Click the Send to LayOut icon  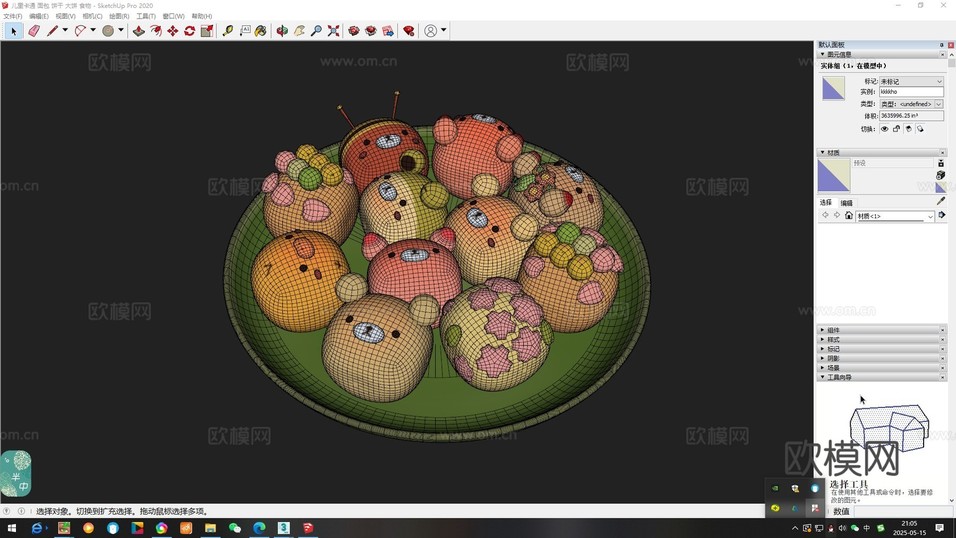tap(388, 30)
